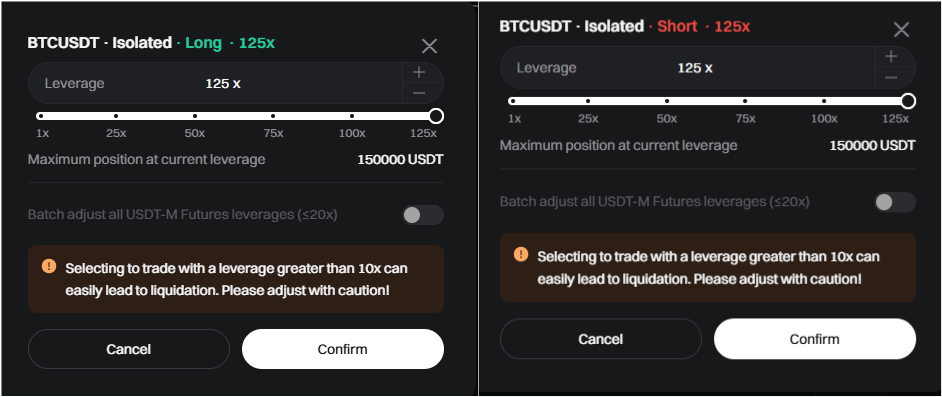Set Short leverage slider to 100x mark
Image resolution: width=942 pixels, height=397 pixels.
coord(824,101)
